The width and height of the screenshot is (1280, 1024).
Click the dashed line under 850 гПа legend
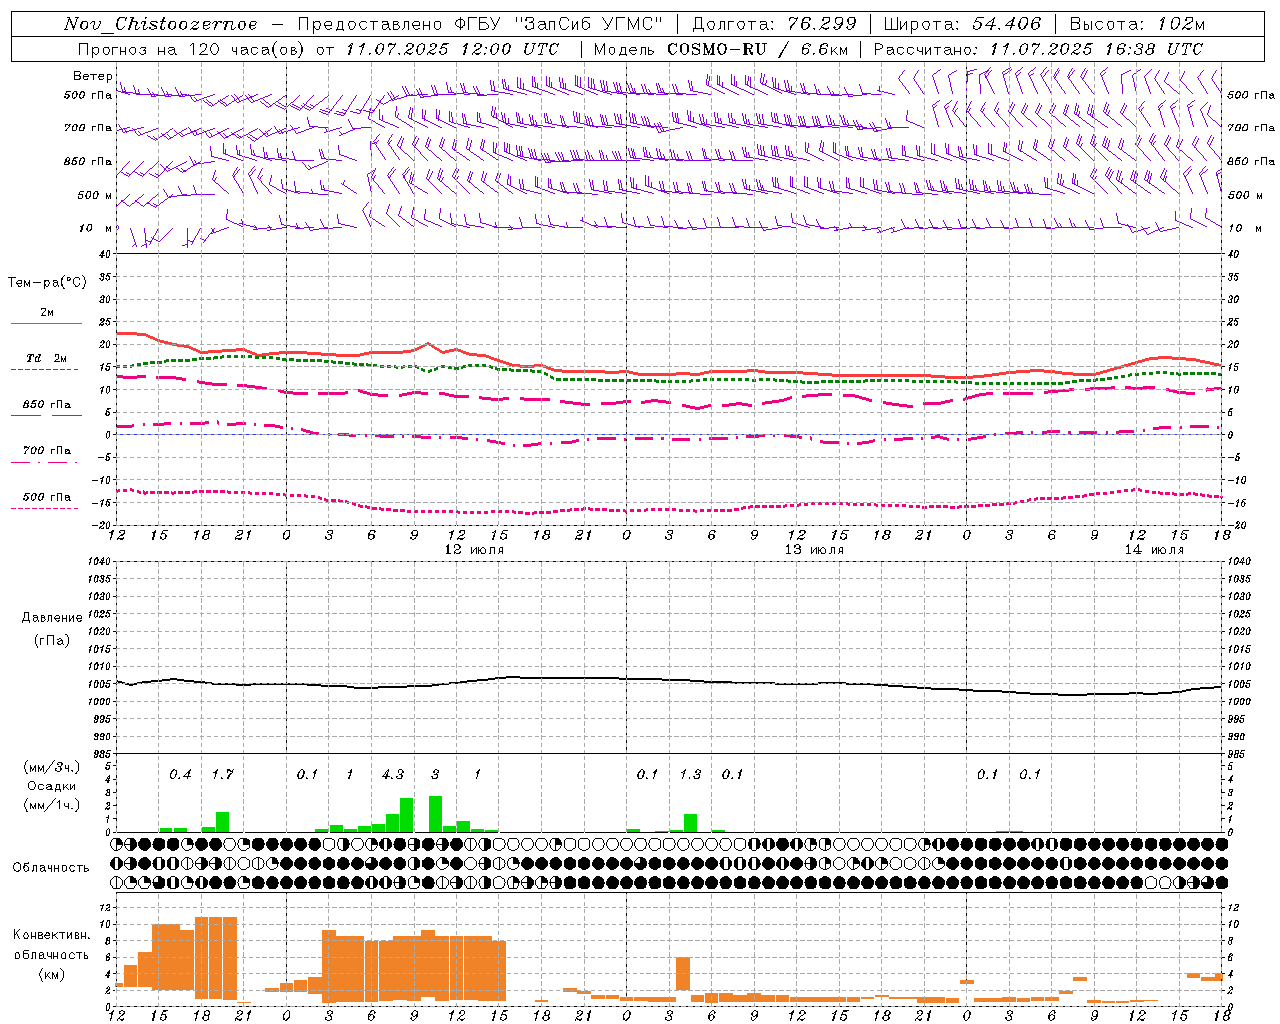46,415
